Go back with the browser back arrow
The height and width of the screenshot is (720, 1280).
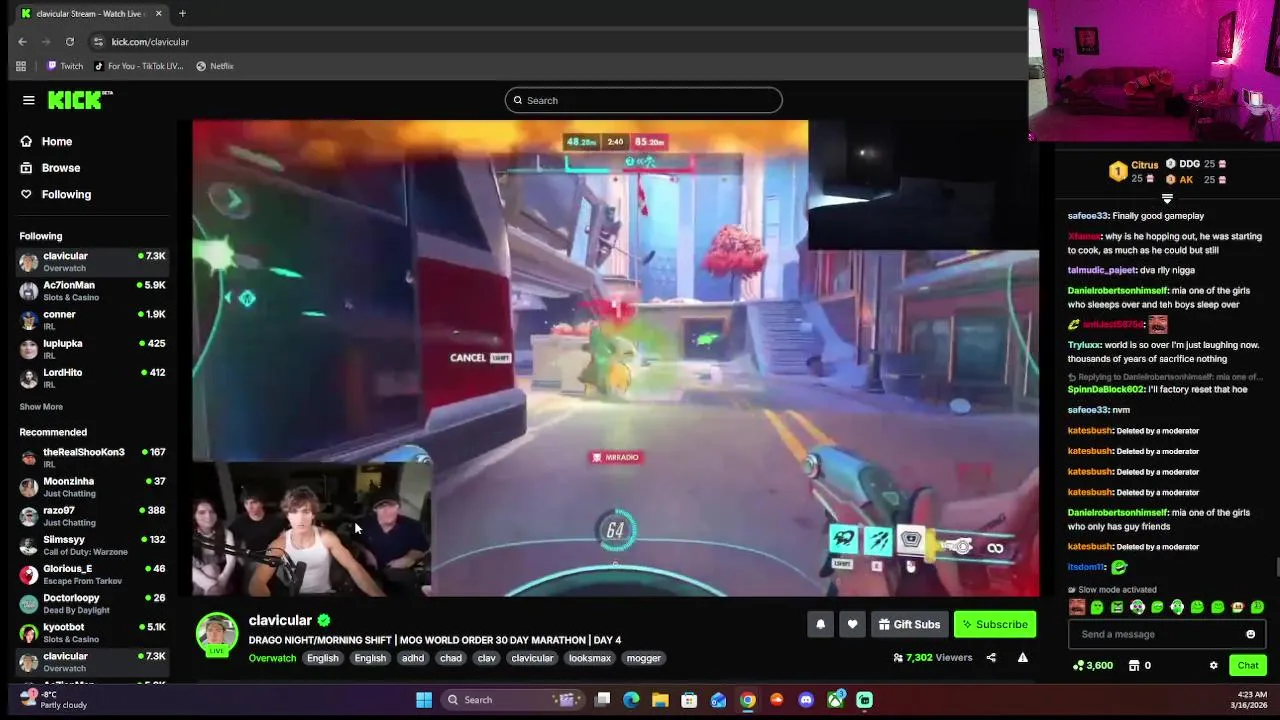click(x=22, y=42)
